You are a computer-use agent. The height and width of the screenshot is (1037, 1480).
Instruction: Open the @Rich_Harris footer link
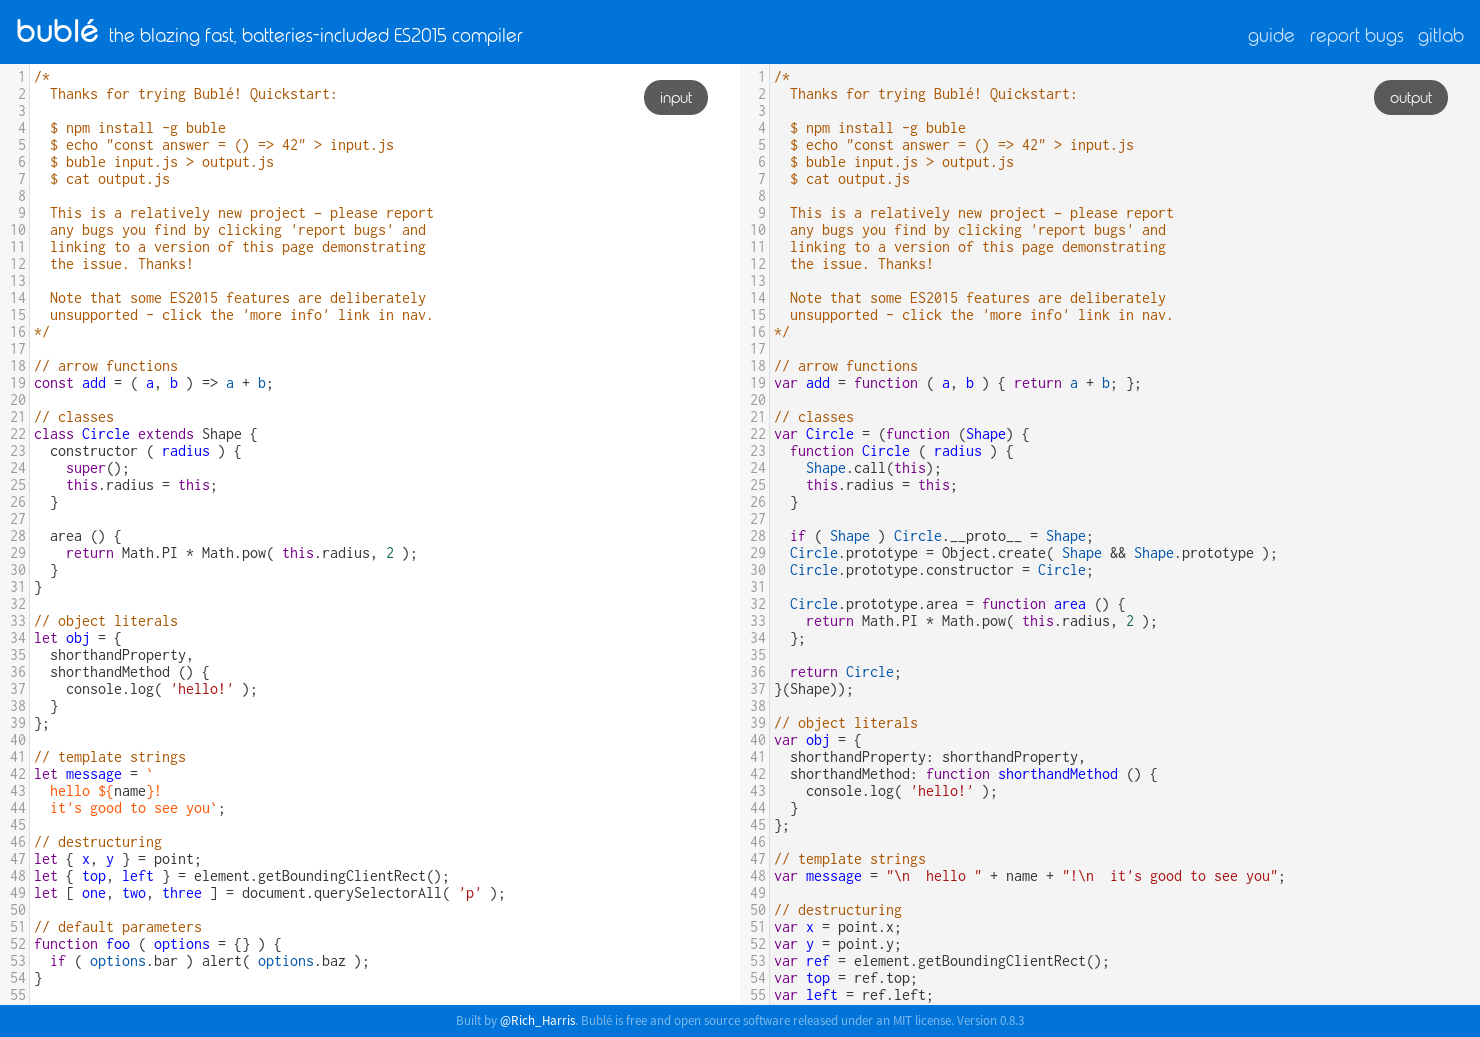point(537,1021)
